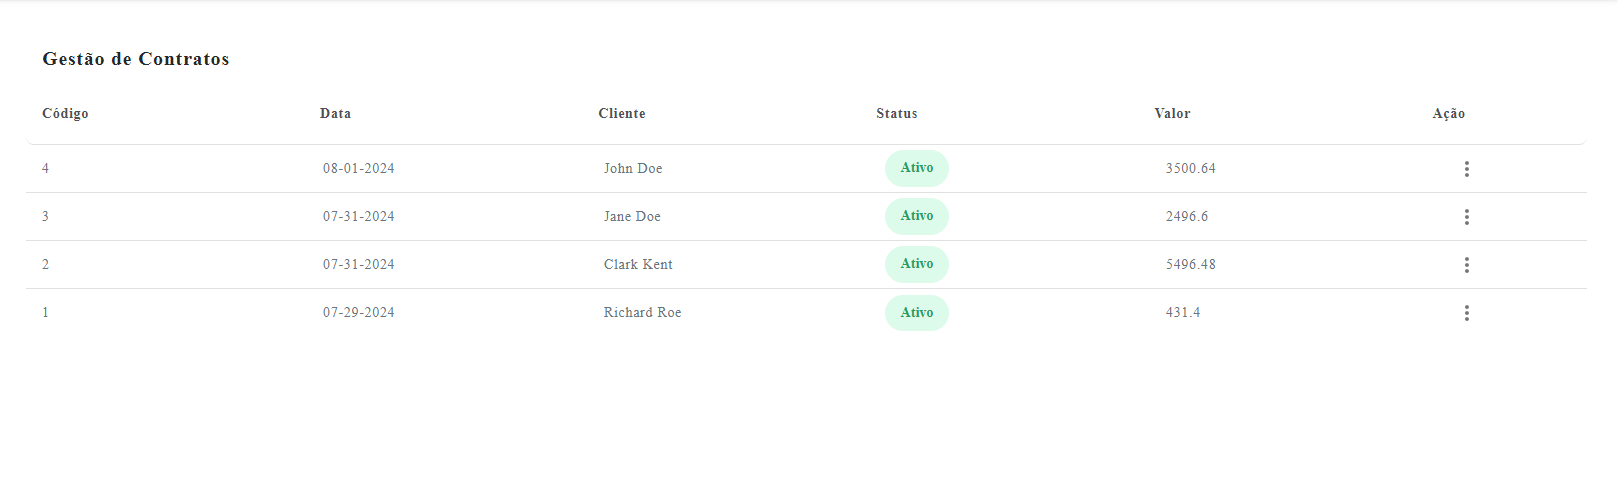Open actions menu for John Doe contract
This screenshot has height=483, width=1618.
coord(1466,169)
